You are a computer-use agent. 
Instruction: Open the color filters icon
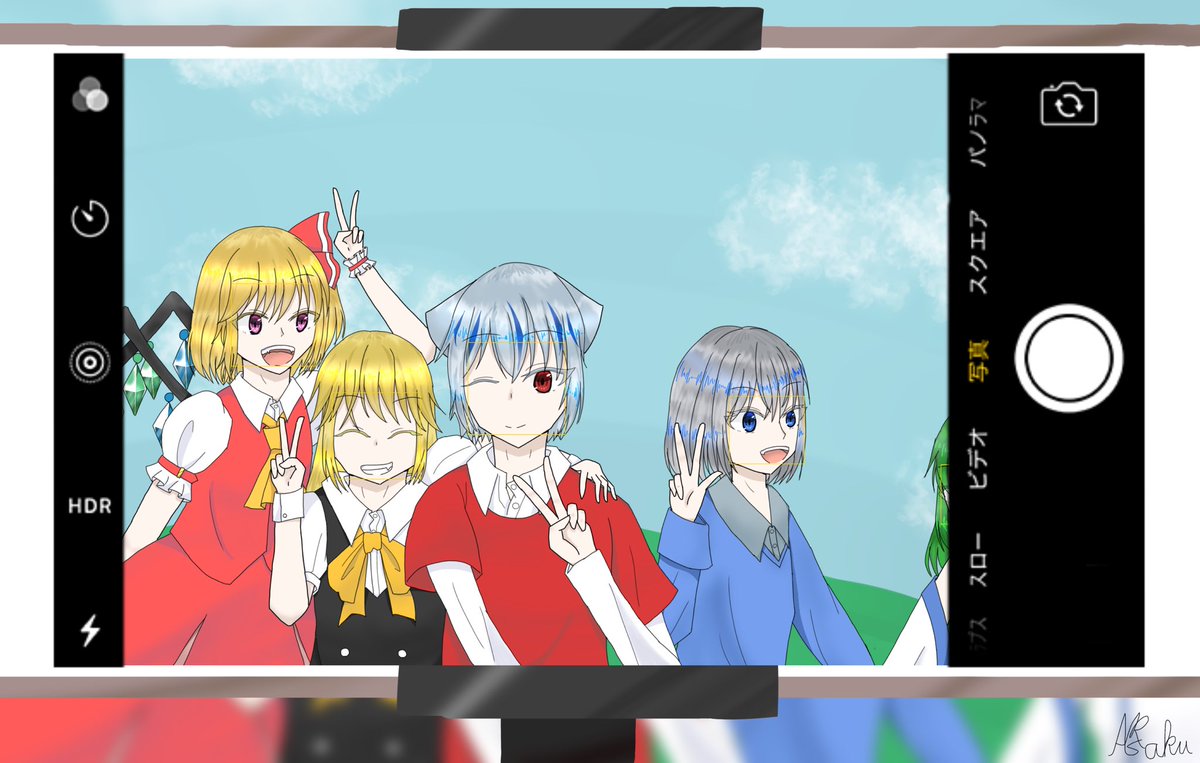click(x=90, y=97)
